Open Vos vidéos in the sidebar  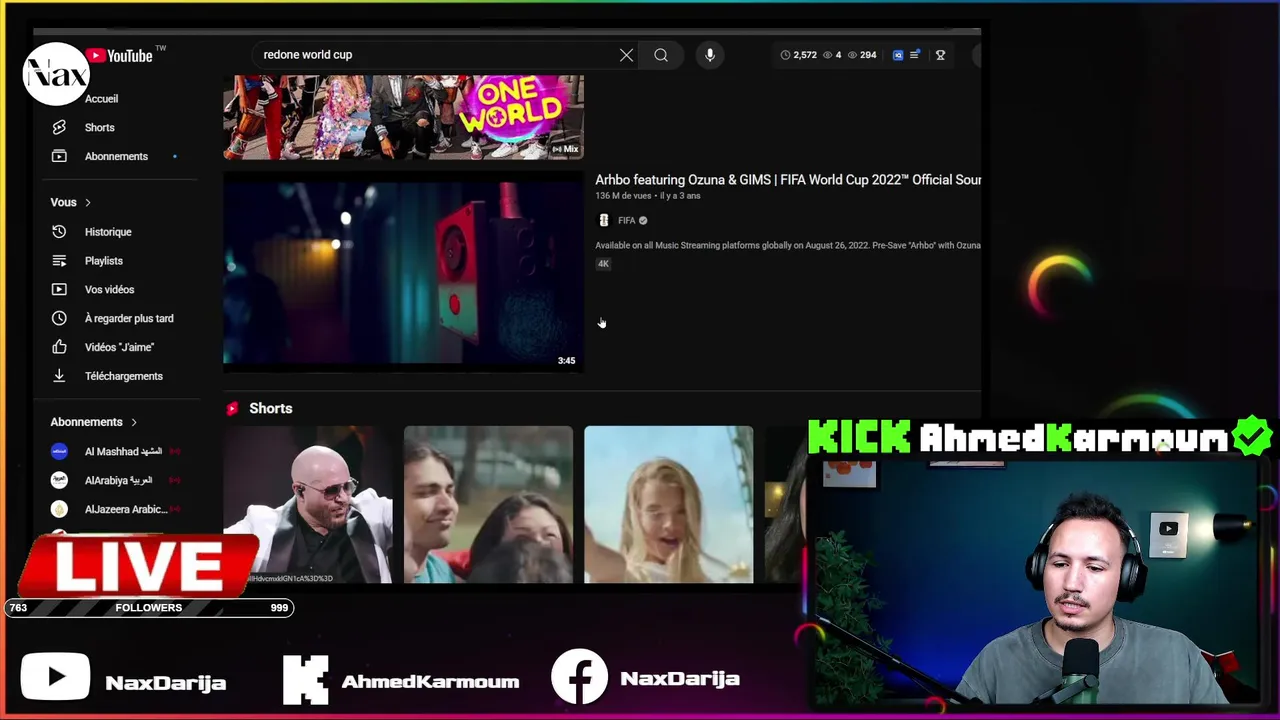[x=109, y=289]
